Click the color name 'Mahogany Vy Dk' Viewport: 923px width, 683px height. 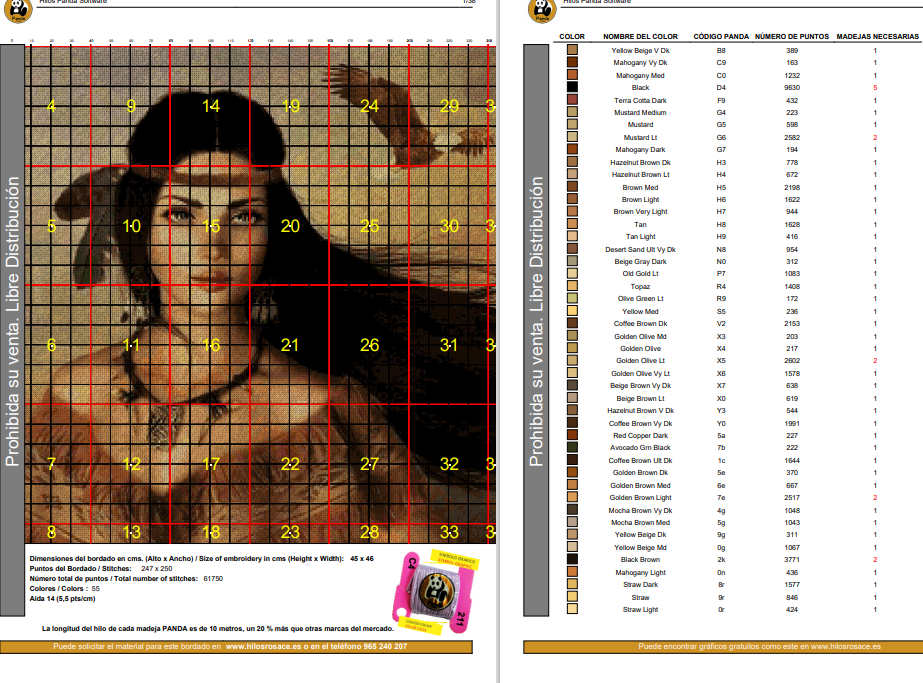[x=640, y=62]
